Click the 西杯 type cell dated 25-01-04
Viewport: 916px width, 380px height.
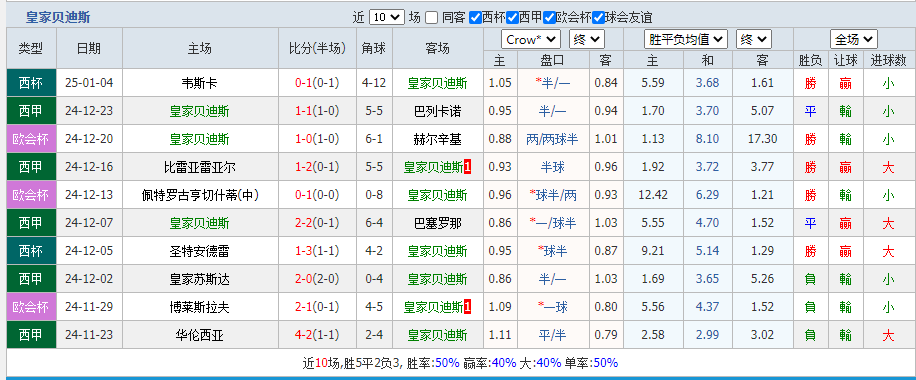tap(31, 83)
